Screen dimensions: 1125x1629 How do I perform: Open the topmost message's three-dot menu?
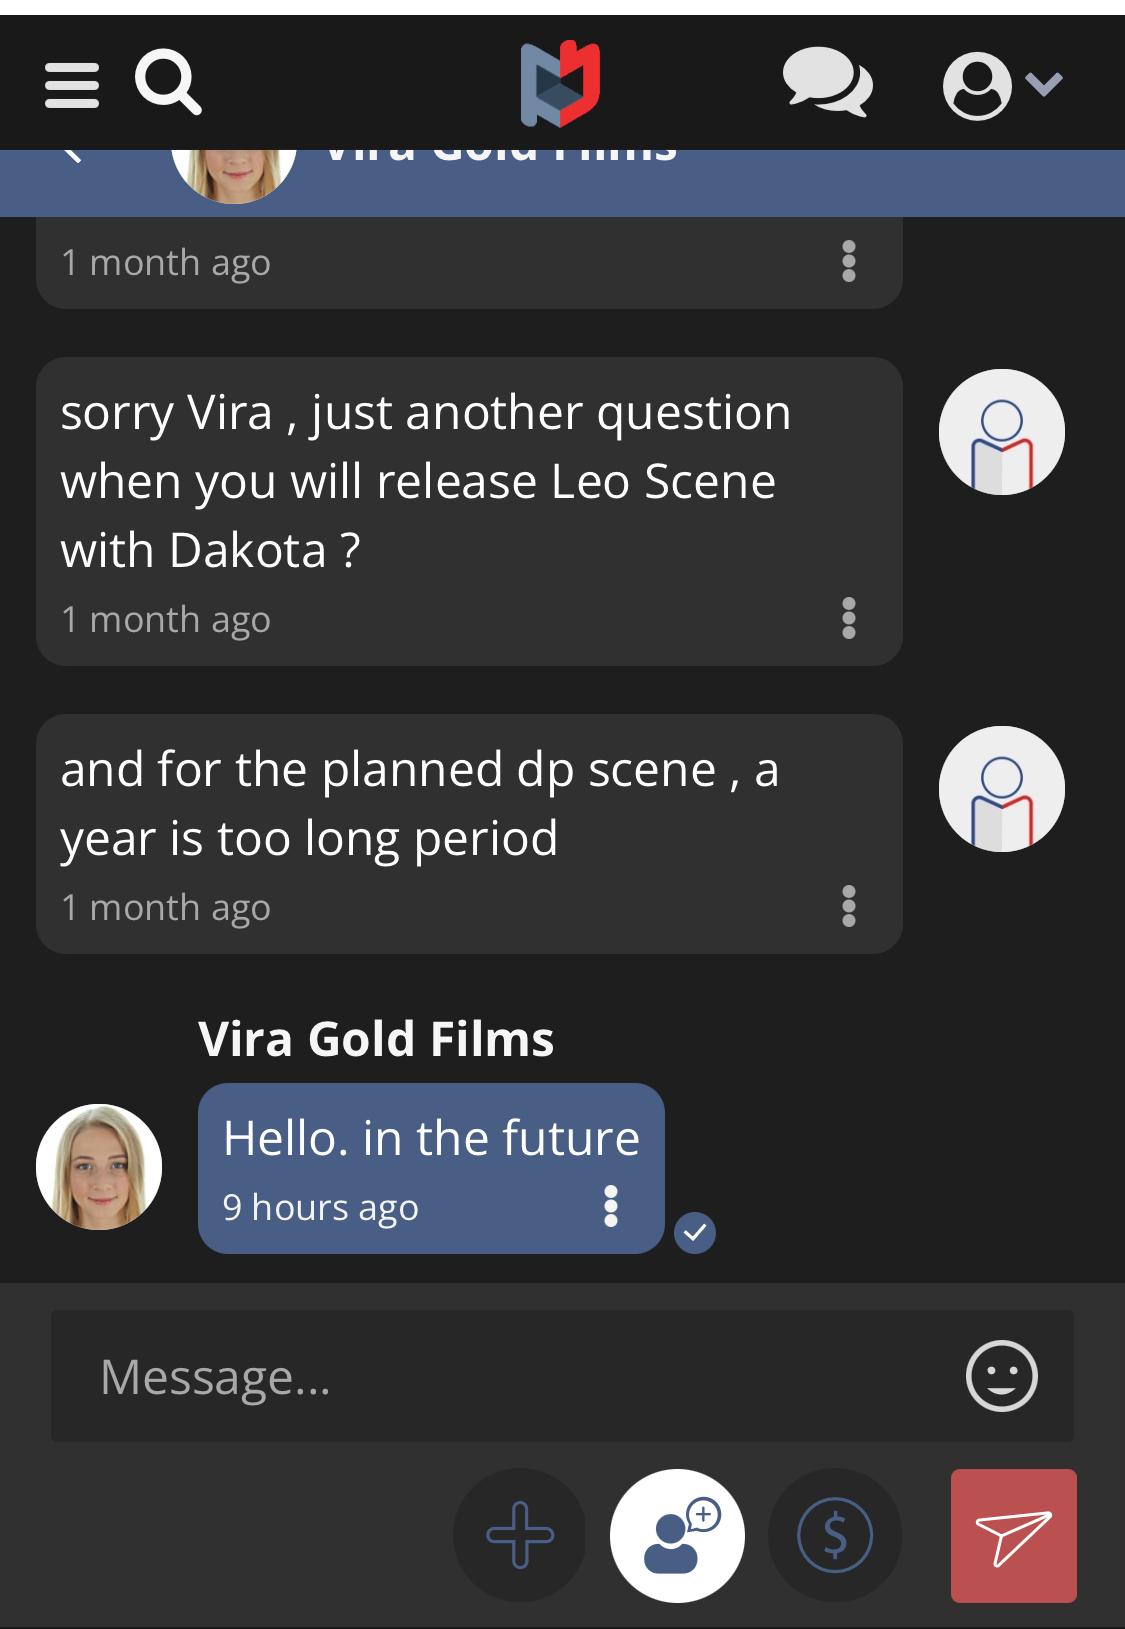(x=849, y=261)
